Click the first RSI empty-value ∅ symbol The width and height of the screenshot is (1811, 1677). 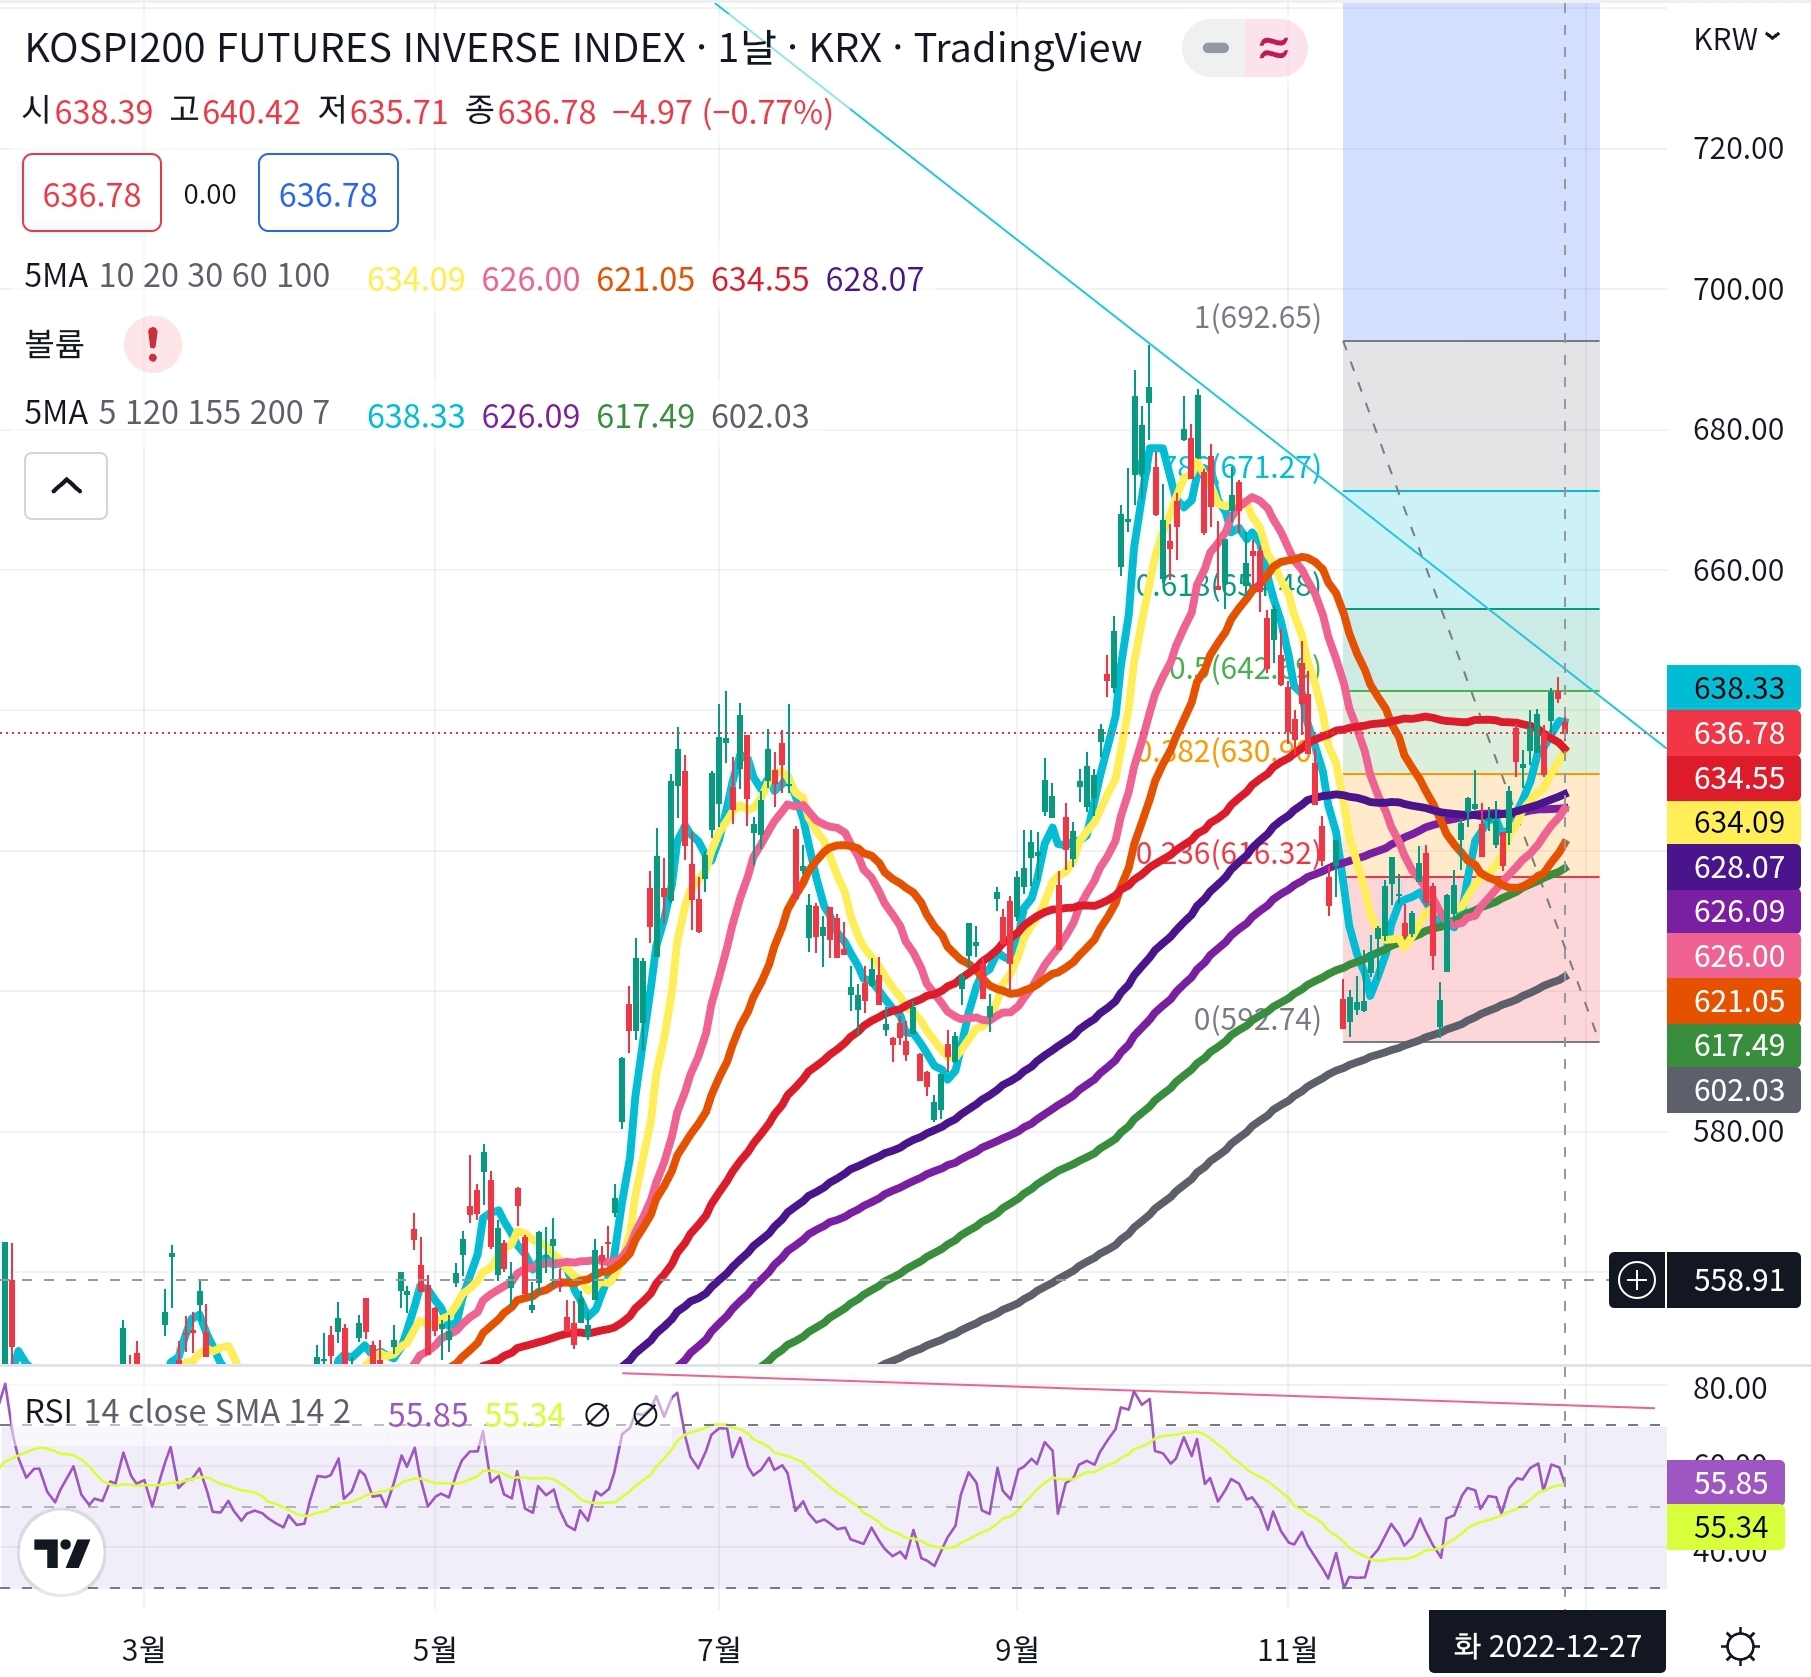(597, 1415)
